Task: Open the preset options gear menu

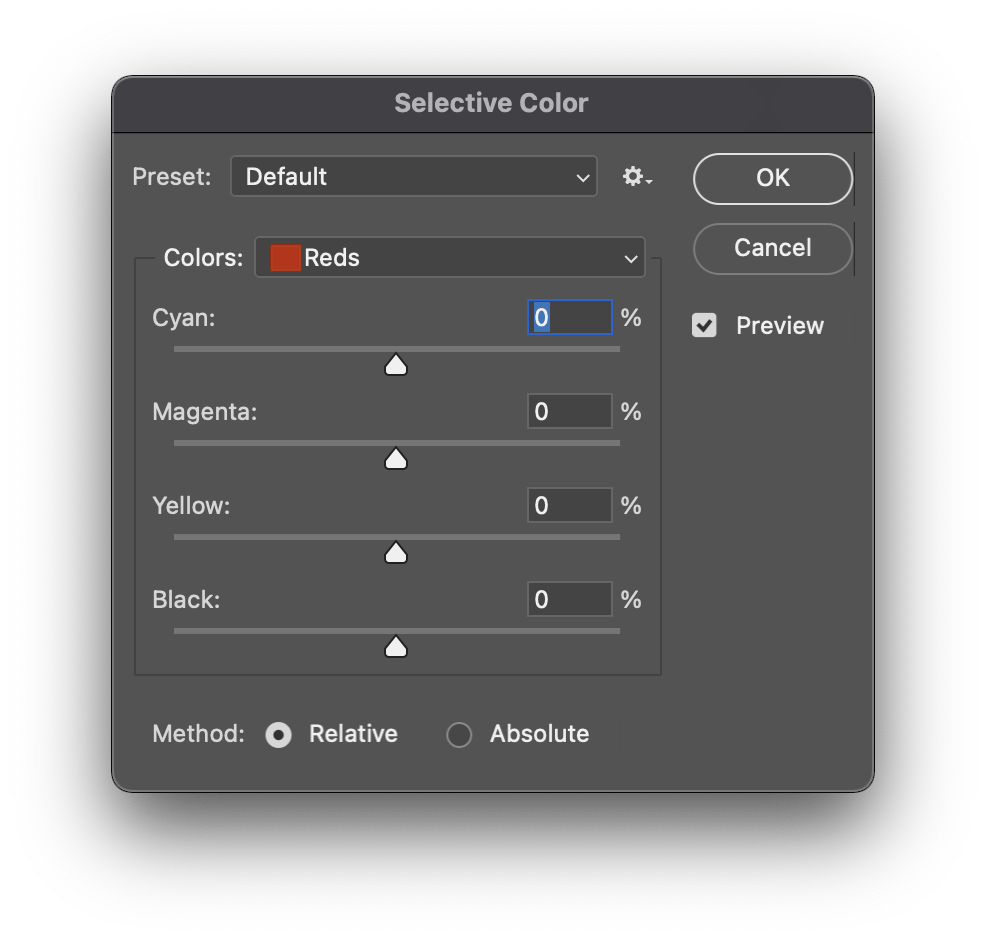Action: [x=636, y=177]
